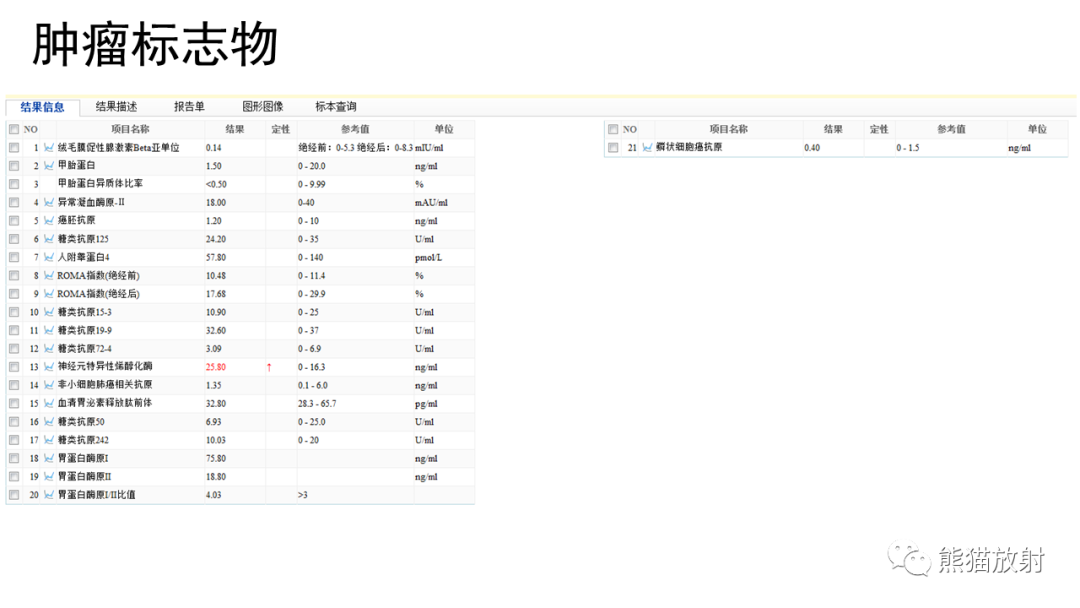
Task: Click the 项目名称 column header in left table
Action: (x=130, y=129)
